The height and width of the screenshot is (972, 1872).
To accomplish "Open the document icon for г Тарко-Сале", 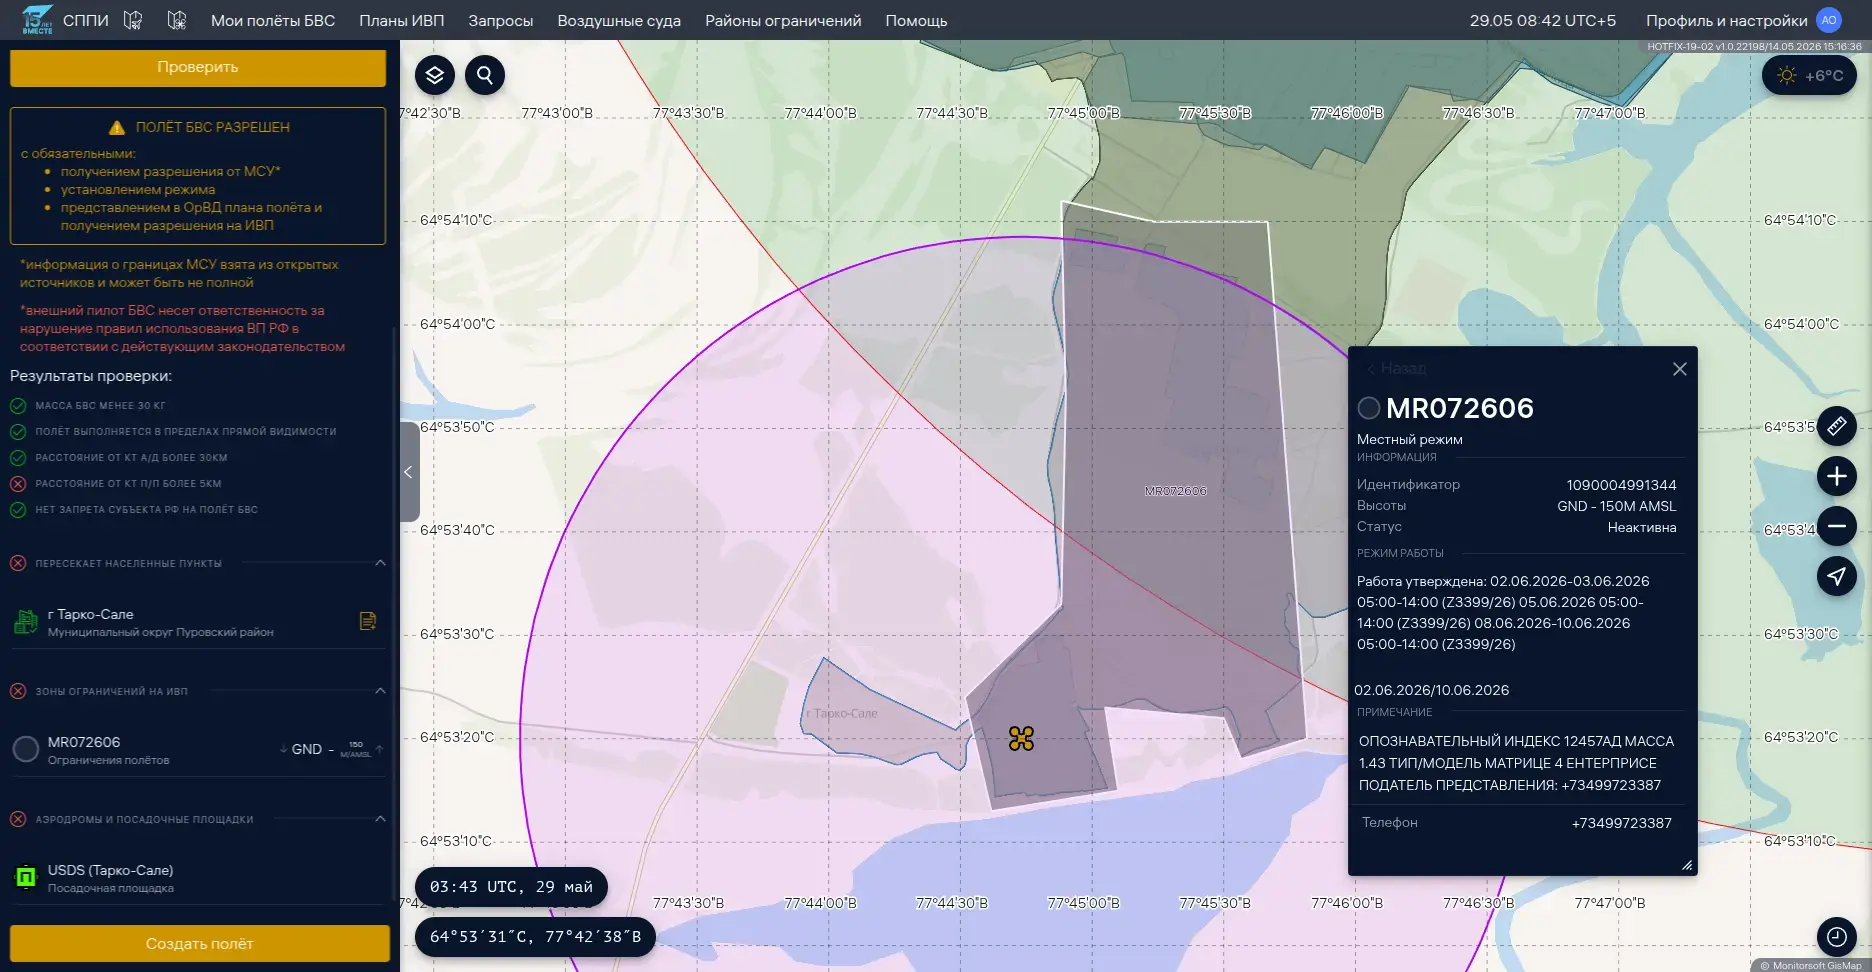I will 368,621.
